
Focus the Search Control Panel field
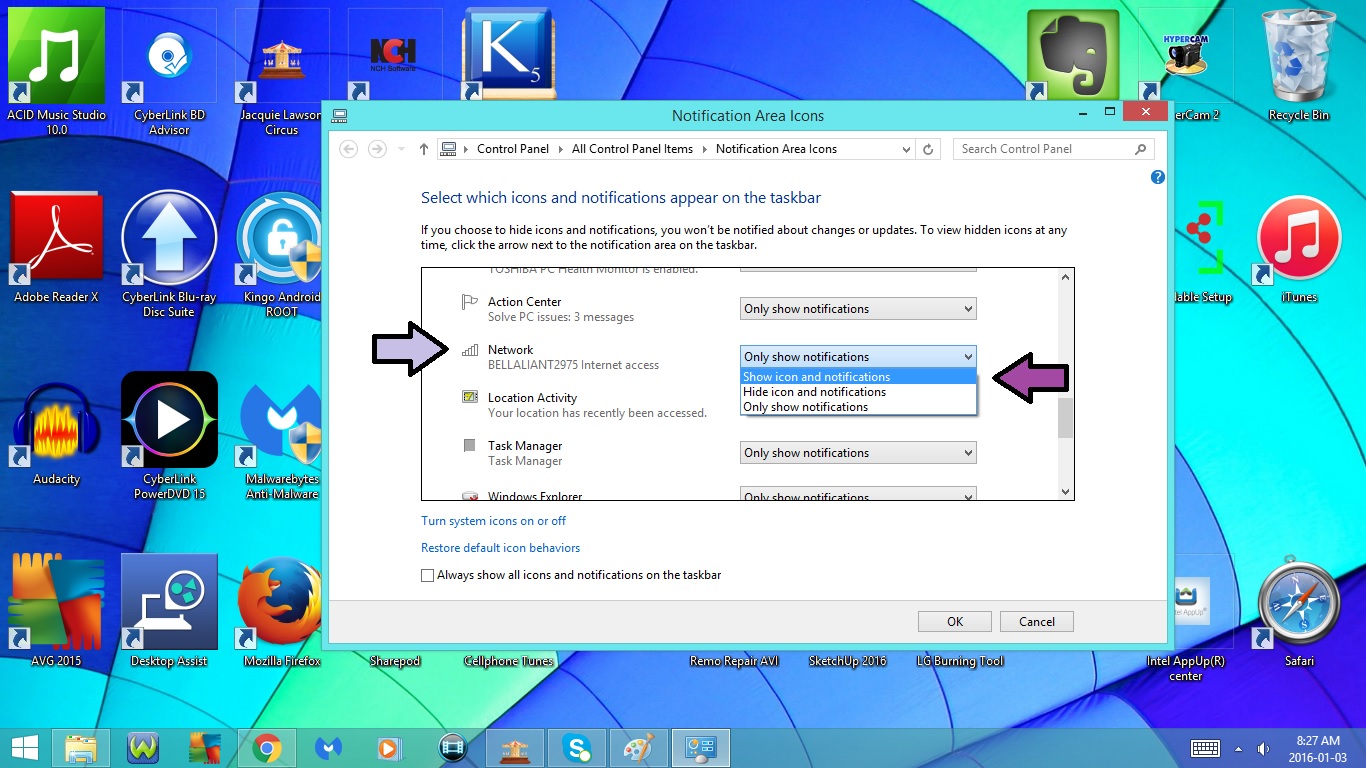pos(1054,149)
